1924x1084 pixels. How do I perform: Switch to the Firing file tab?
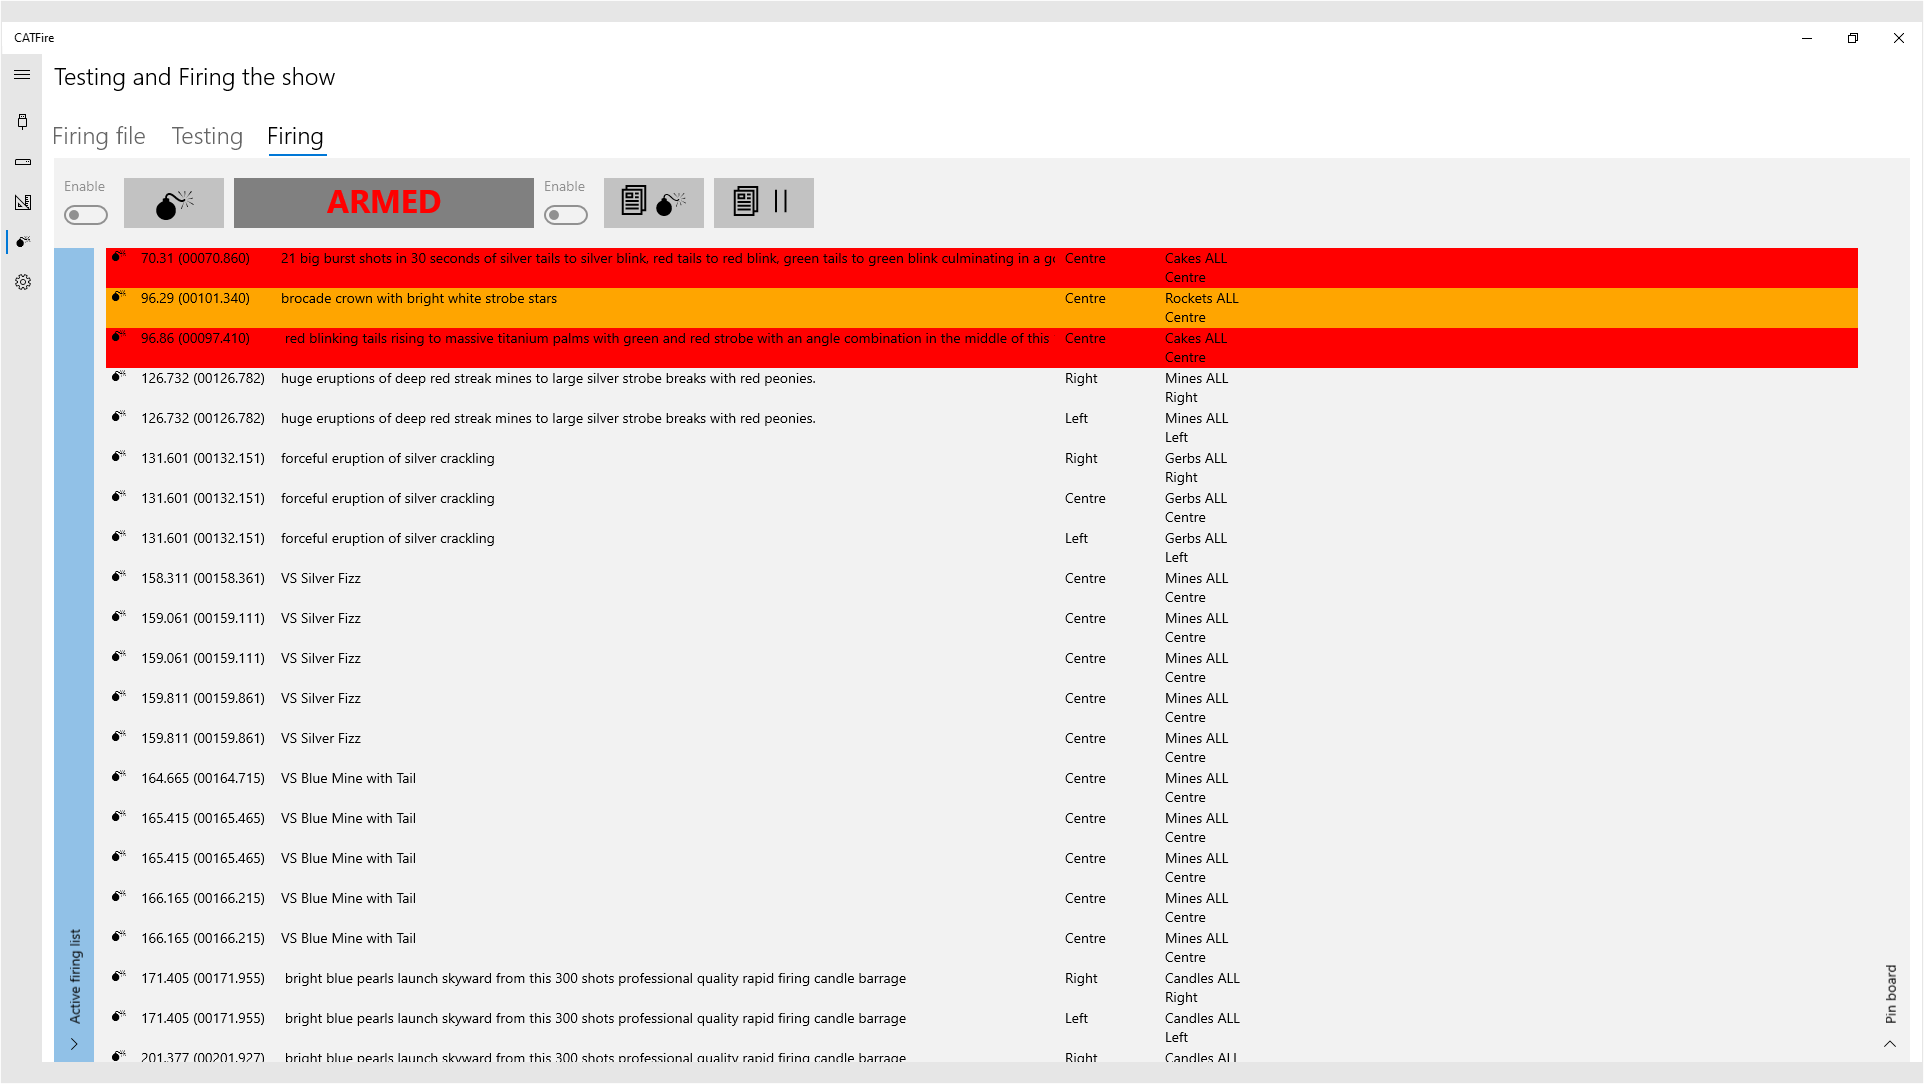pyautogui.click(x=99, y=136)
